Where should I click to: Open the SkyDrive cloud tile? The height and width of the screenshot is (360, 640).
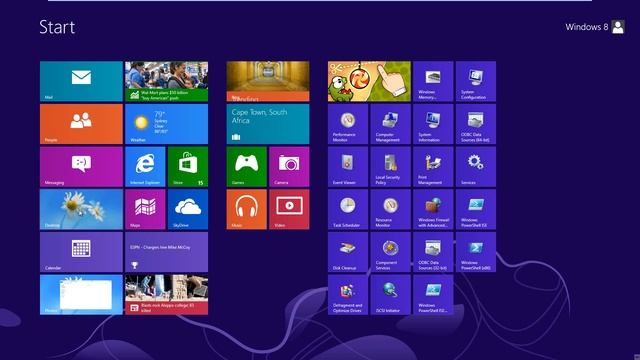(x=188, y=209)
